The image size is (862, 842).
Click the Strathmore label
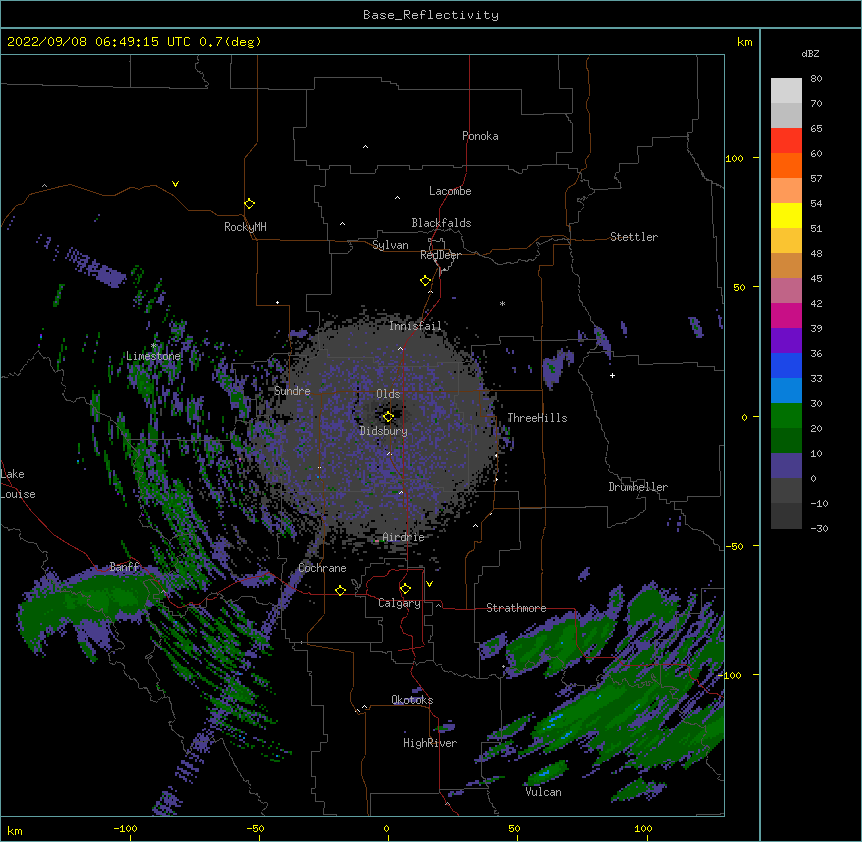coord(516,608)
